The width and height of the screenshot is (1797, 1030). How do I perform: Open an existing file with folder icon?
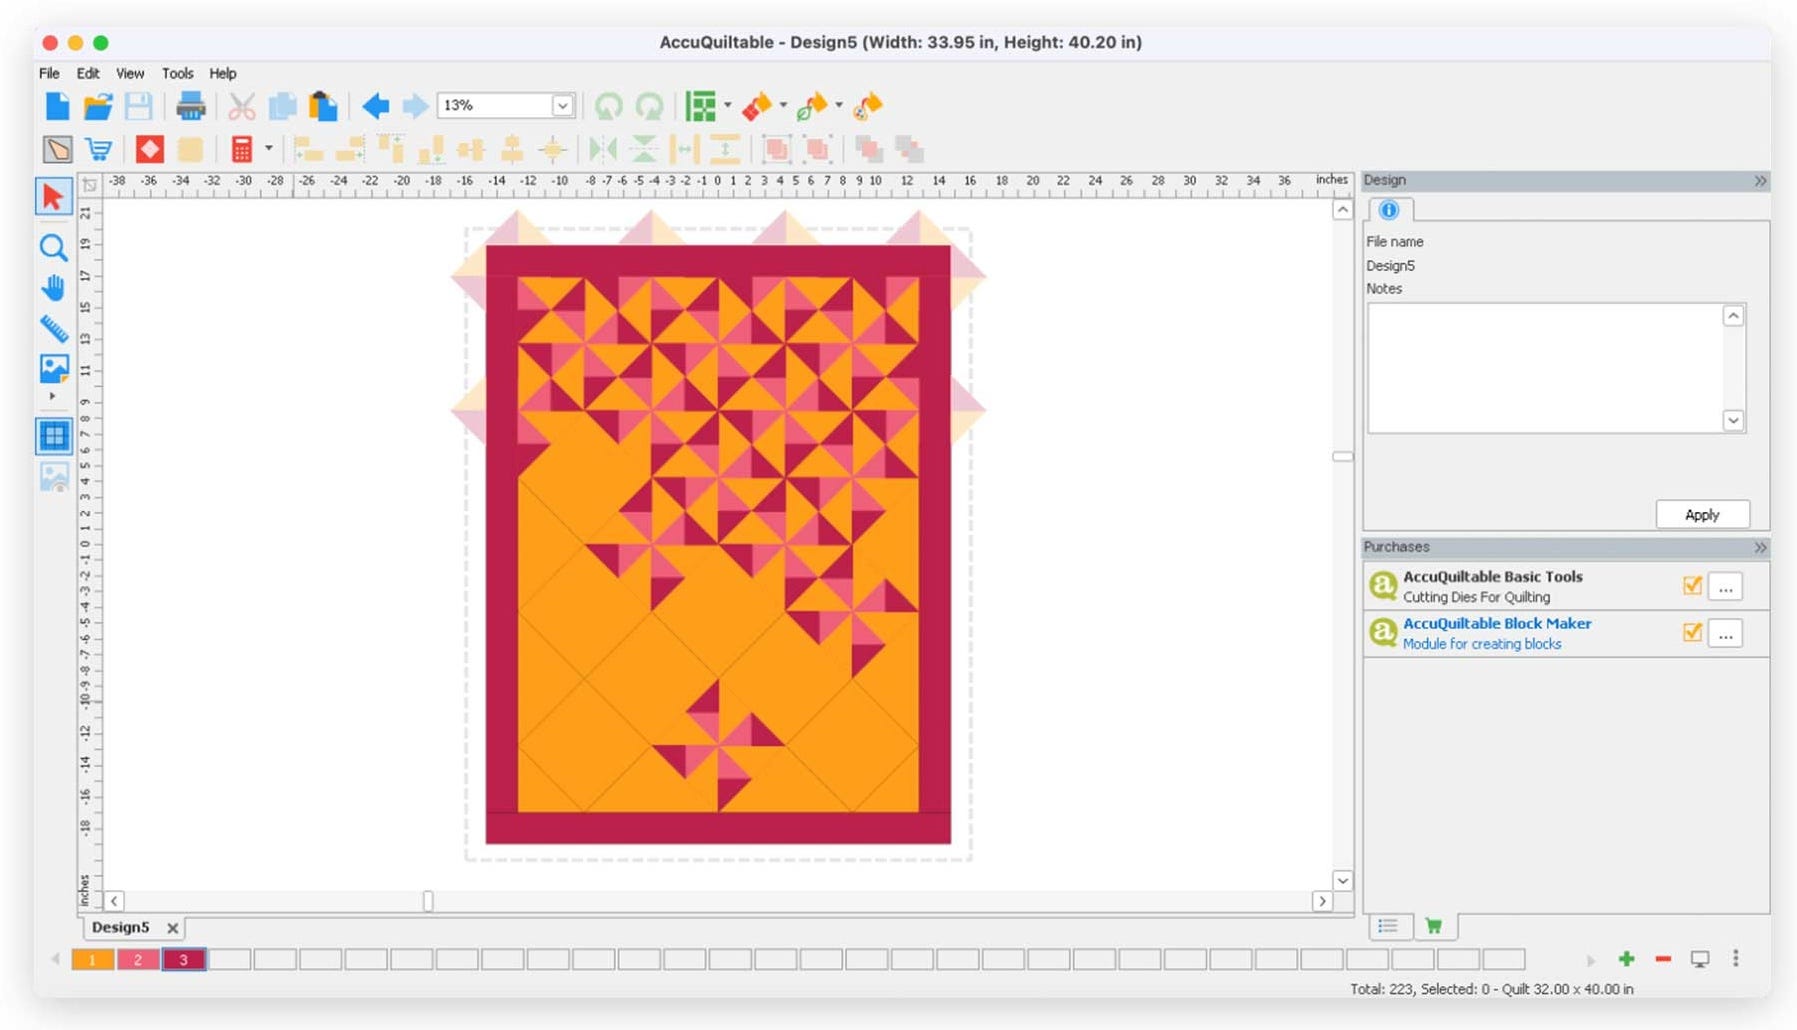pos(98,106)
